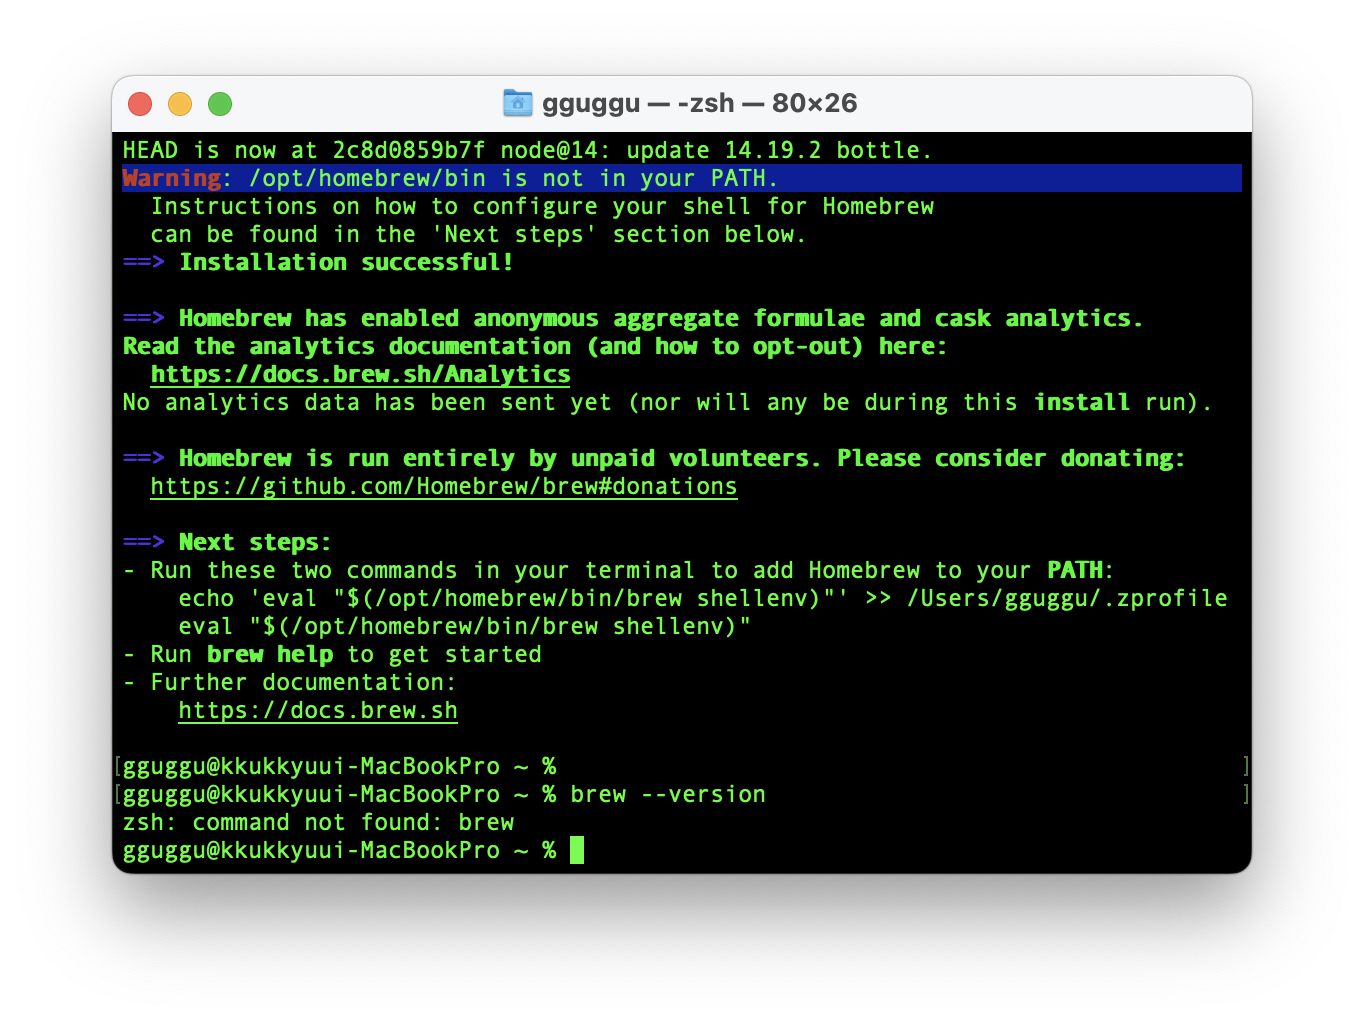Screen dimensions: 1364x1022
Task: Click 'Run these two commands in your terminal' line
Action: pyautogui.click(x=617, y=570)
